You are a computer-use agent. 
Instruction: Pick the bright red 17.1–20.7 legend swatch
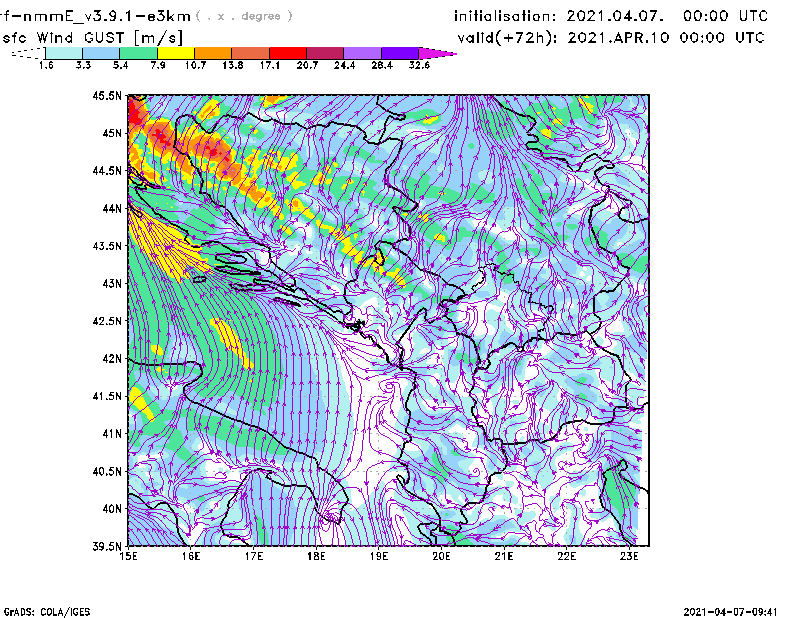288,53
